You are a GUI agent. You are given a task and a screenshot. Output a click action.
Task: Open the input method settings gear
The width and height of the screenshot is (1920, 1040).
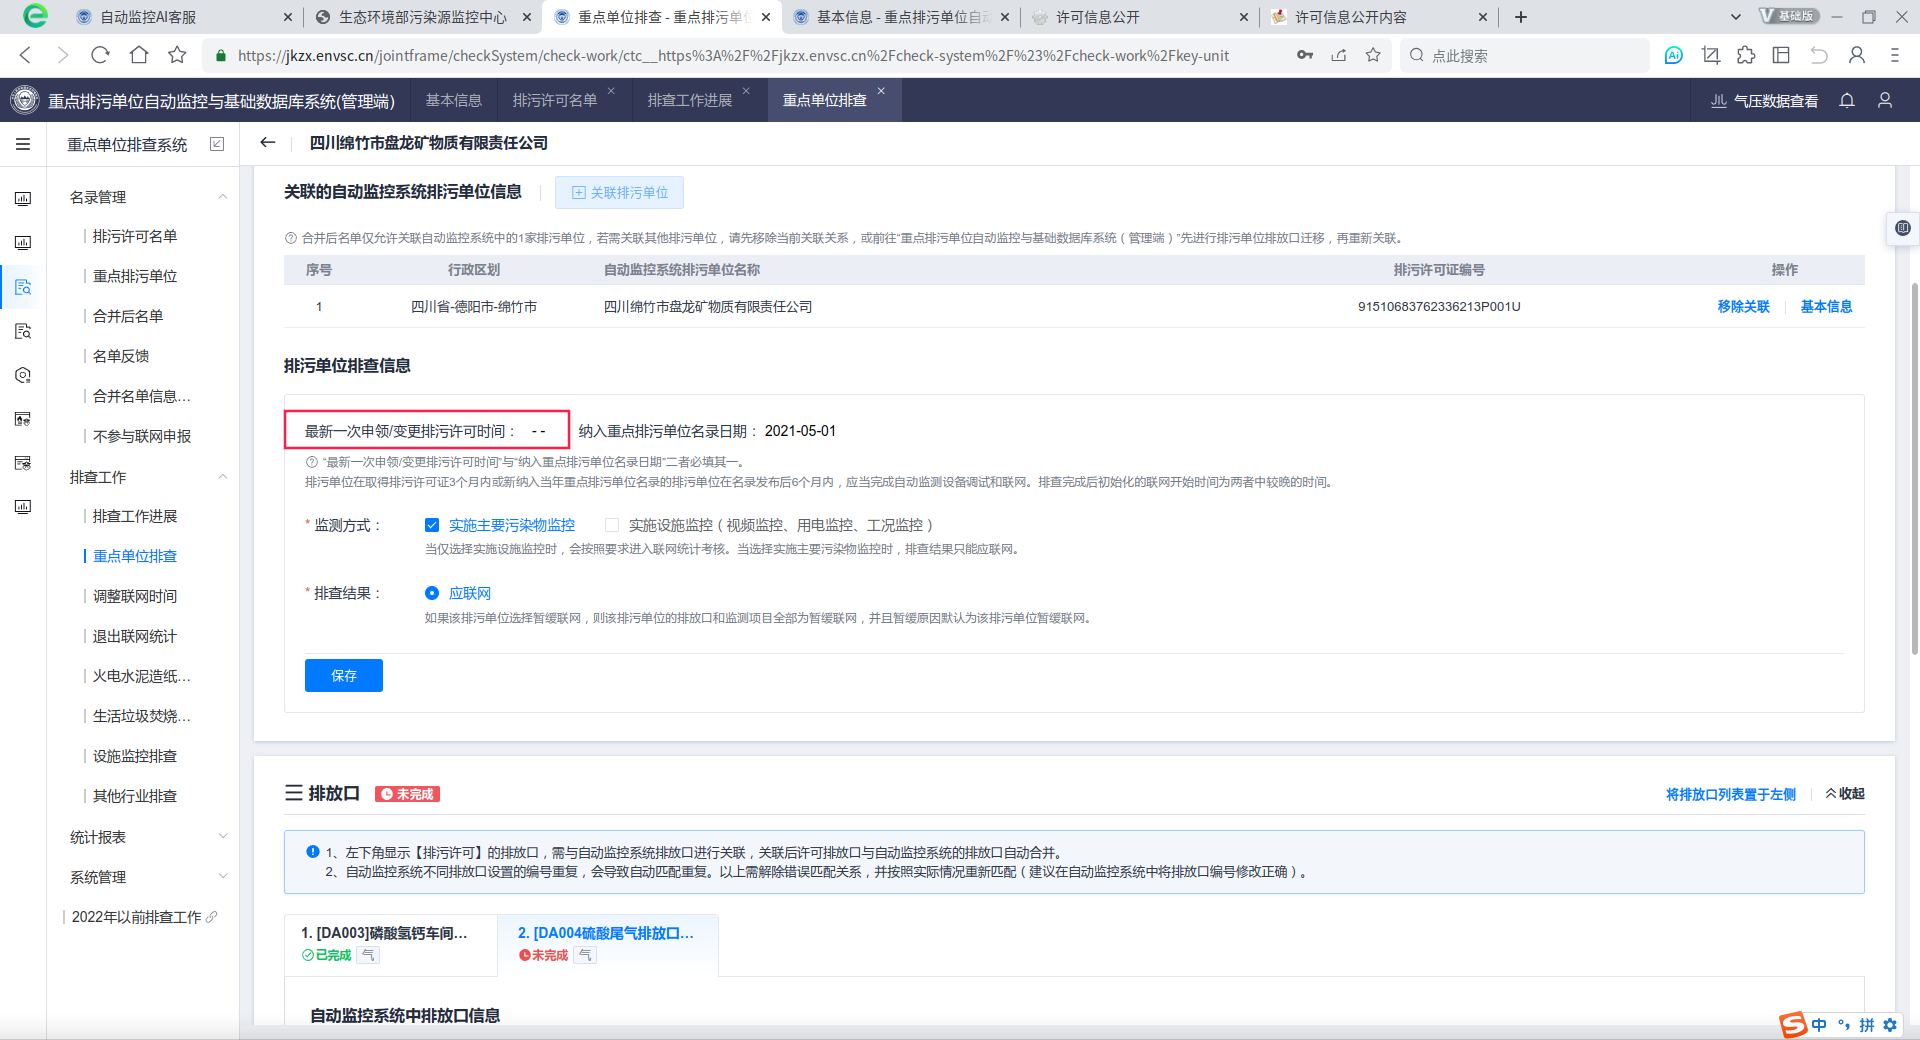(x=1890, y=1025)
